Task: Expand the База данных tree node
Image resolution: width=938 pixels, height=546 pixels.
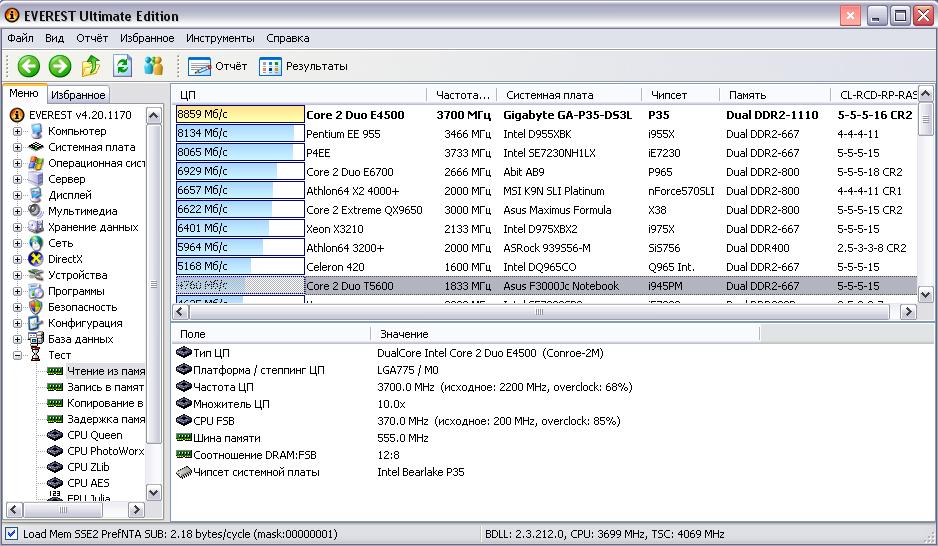Action: pyautogui.click(x=17, y=339)
